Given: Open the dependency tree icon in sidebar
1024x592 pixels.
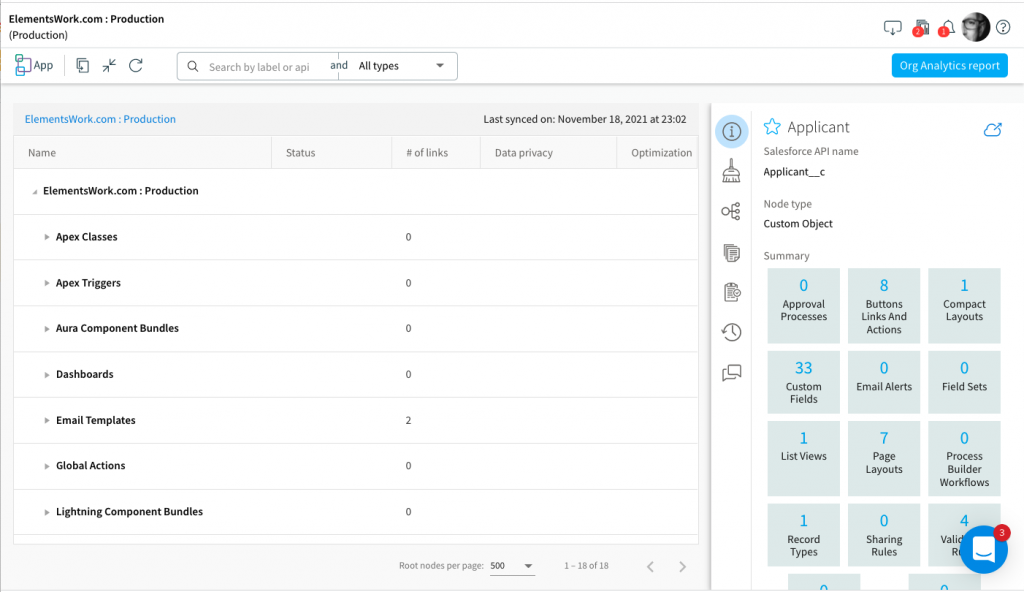Looking at the screenshot, I should click(731, 212).
